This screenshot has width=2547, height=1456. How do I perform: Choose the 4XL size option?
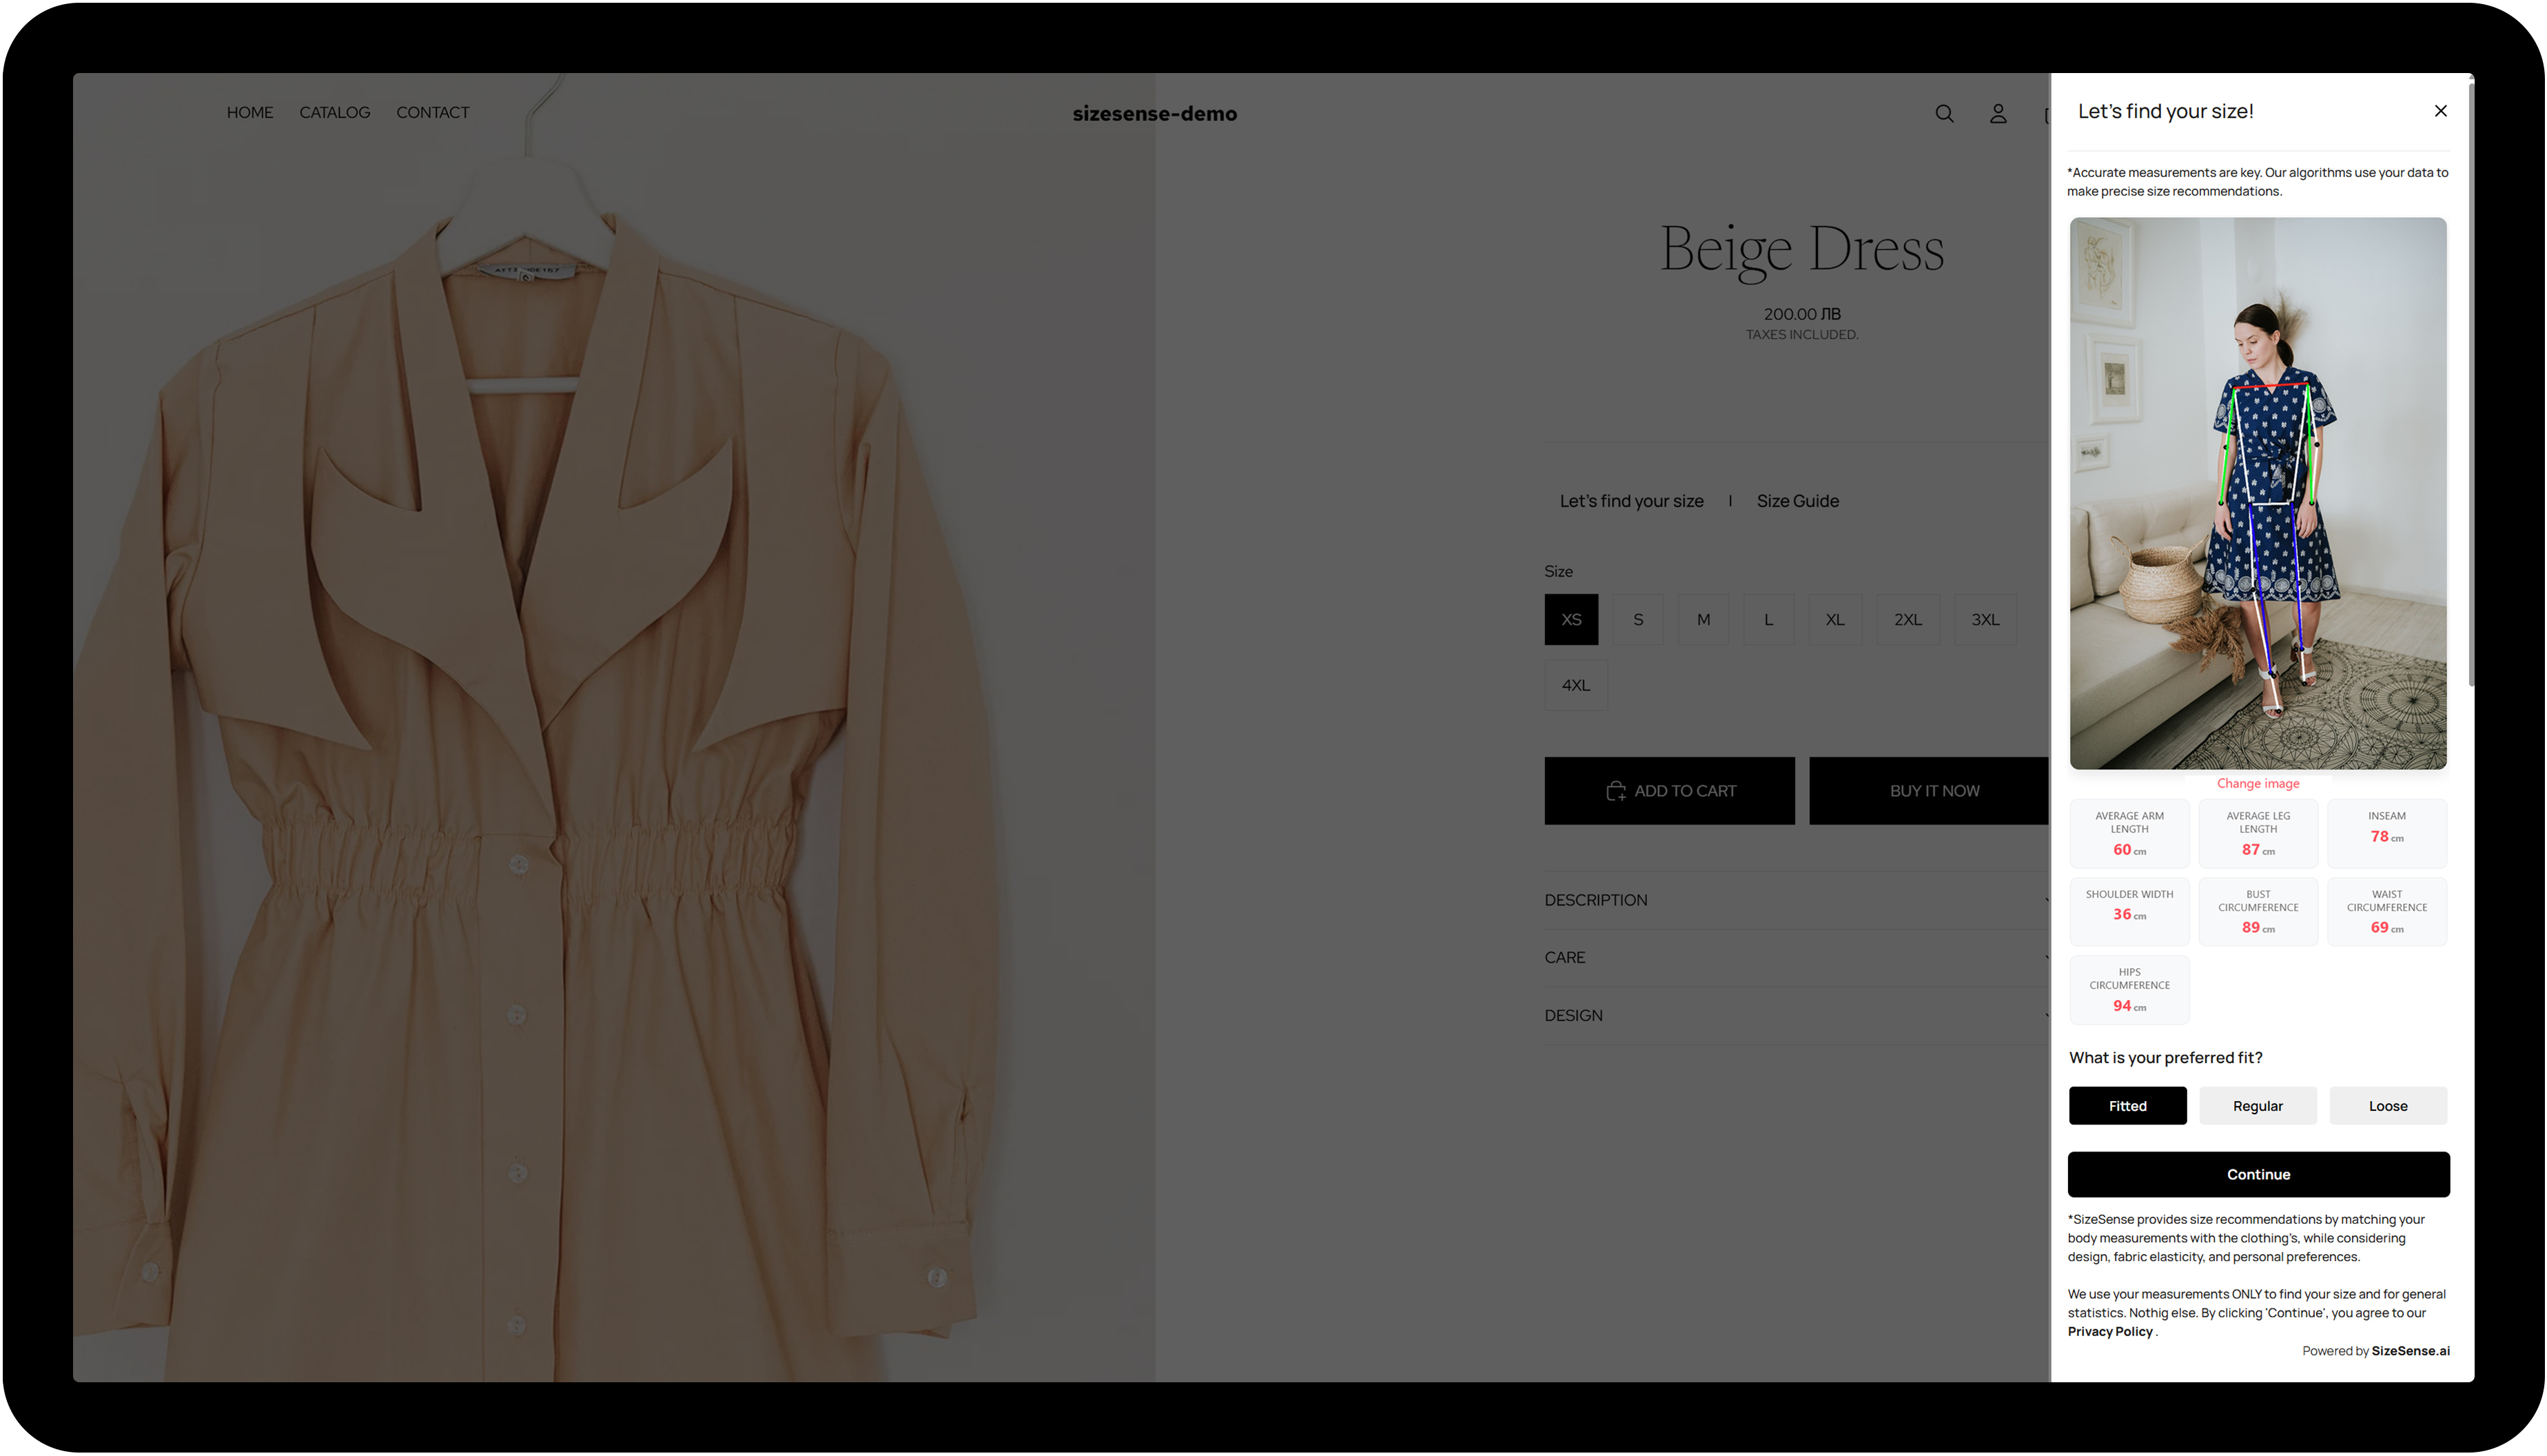(x=1575, y=686)
